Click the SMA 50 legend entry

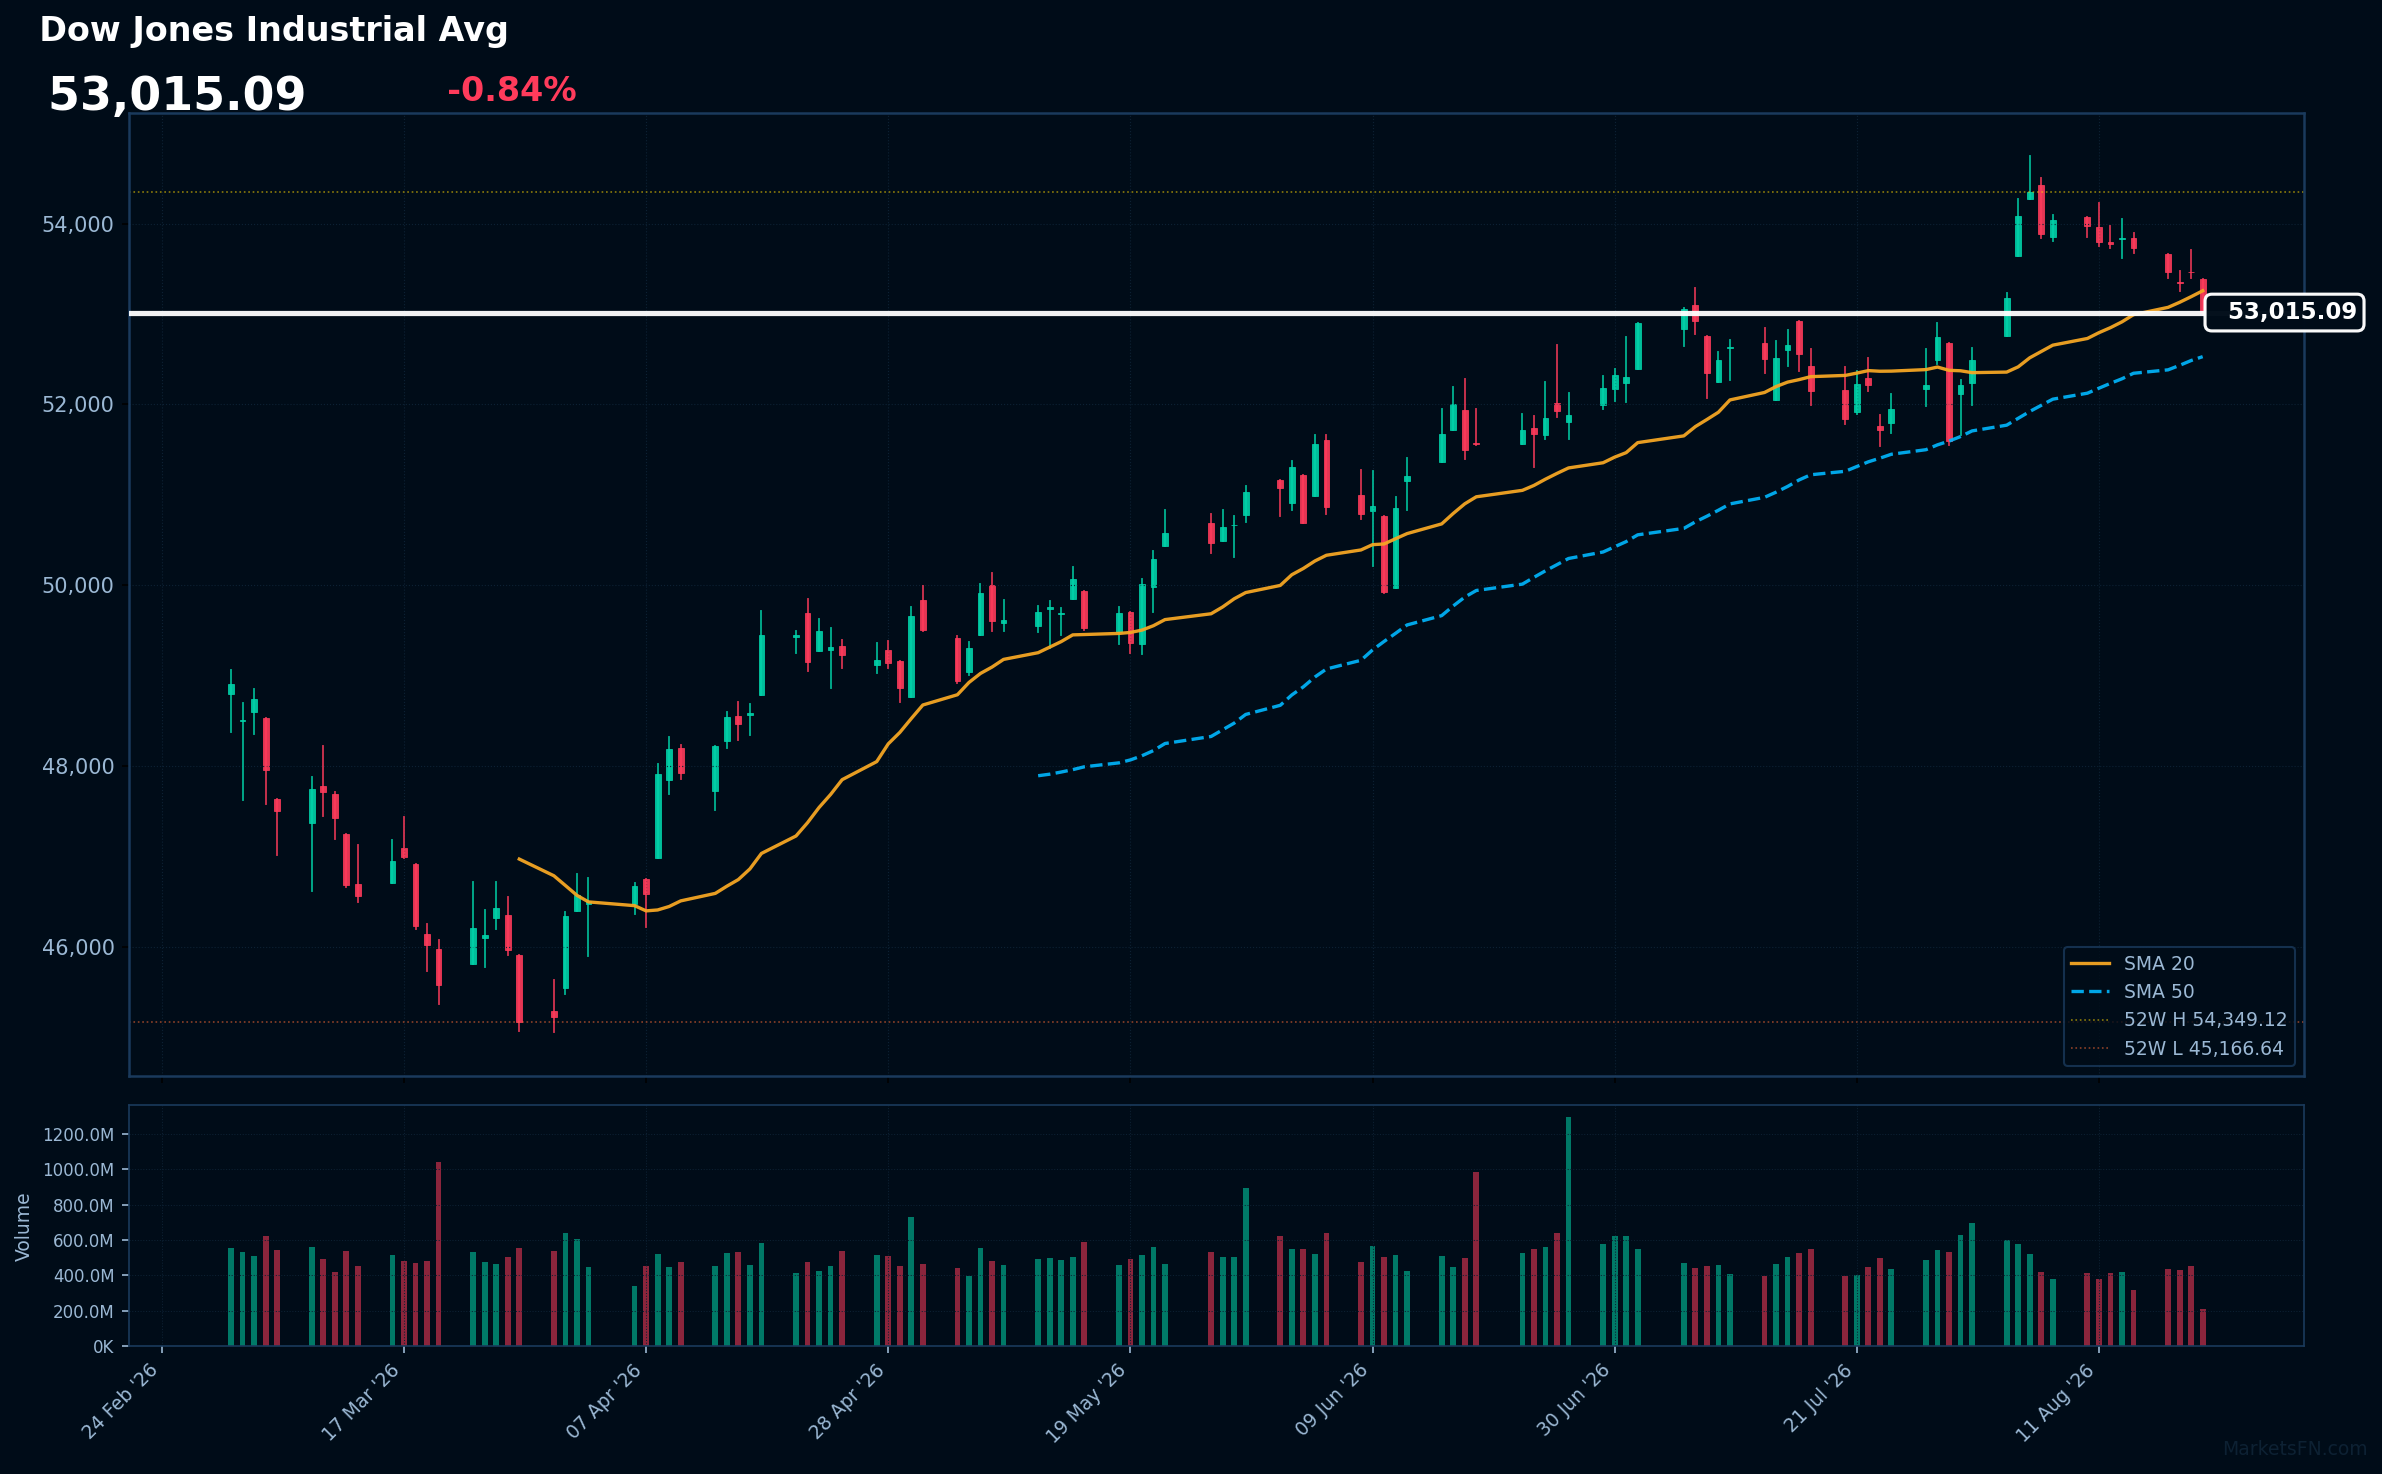[2132, 992]
